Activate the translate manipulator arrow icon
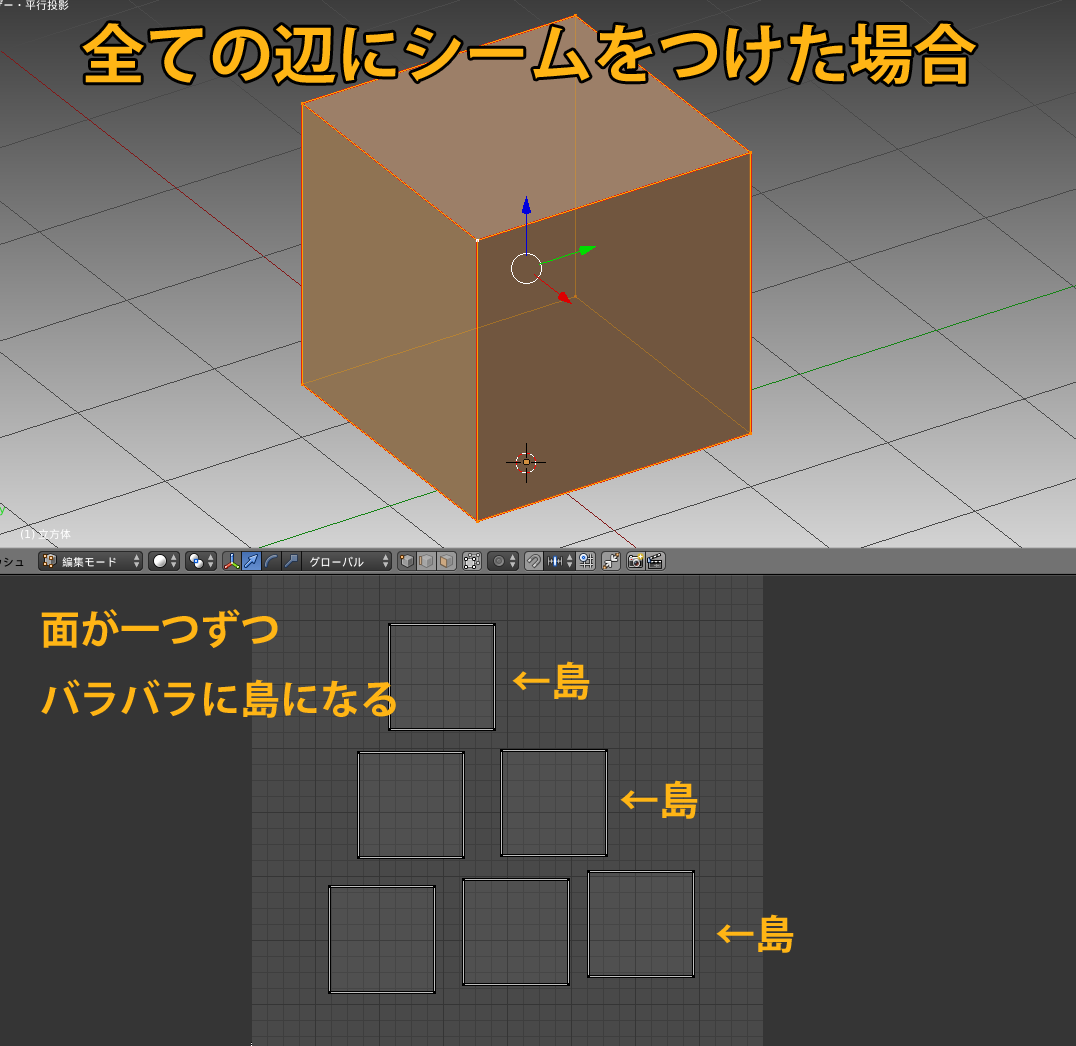Image resolution: width=1076 pixels, height=1046 pixels. (252, 560)
